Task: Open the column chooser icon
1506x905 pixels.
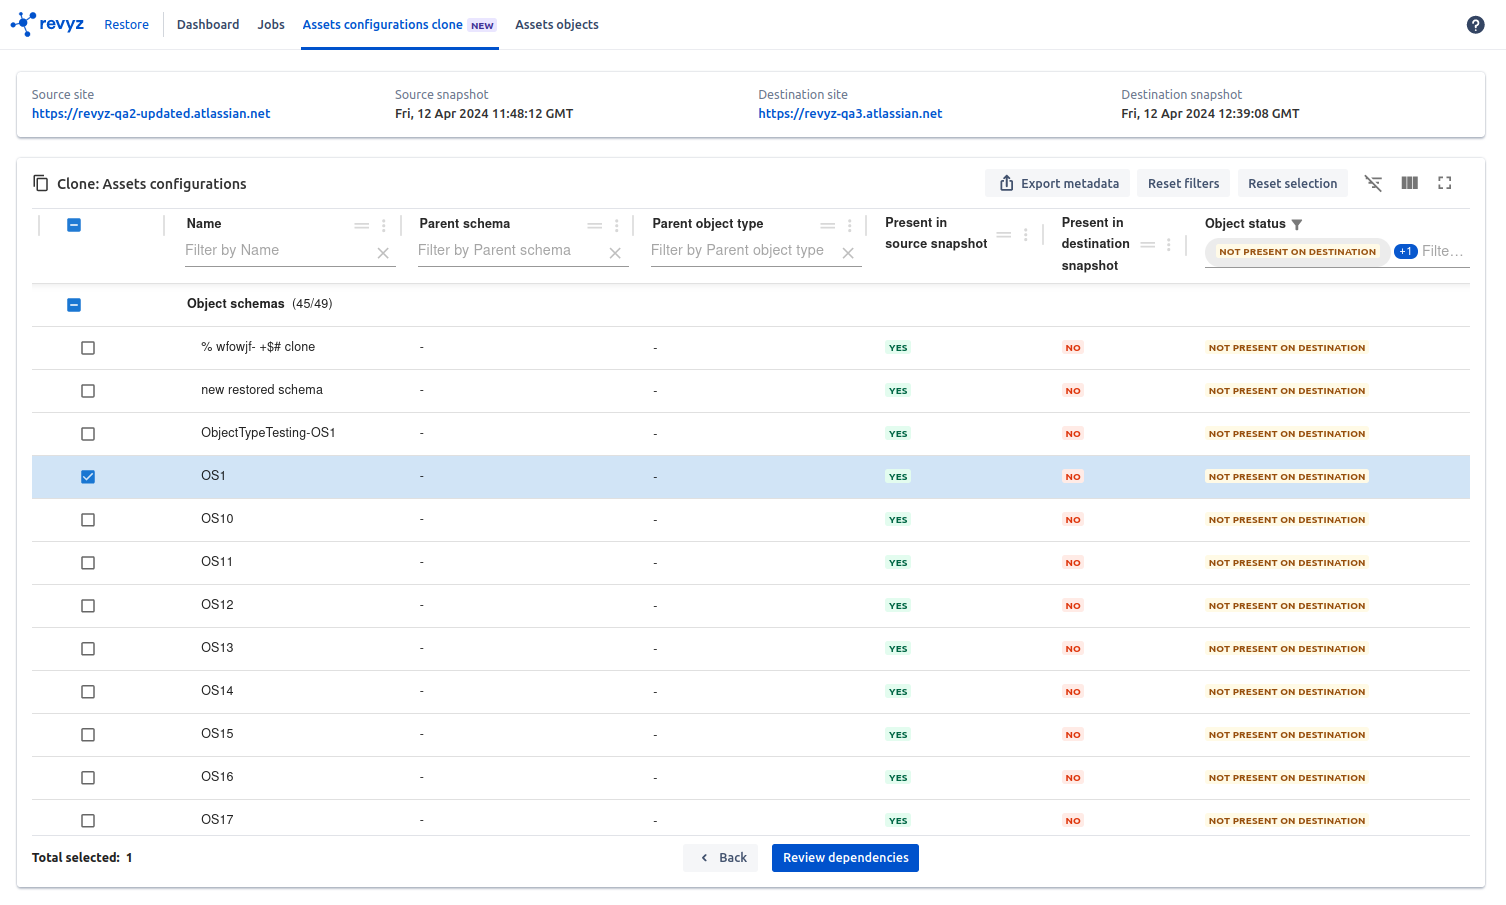Action: pos(1409,183)
